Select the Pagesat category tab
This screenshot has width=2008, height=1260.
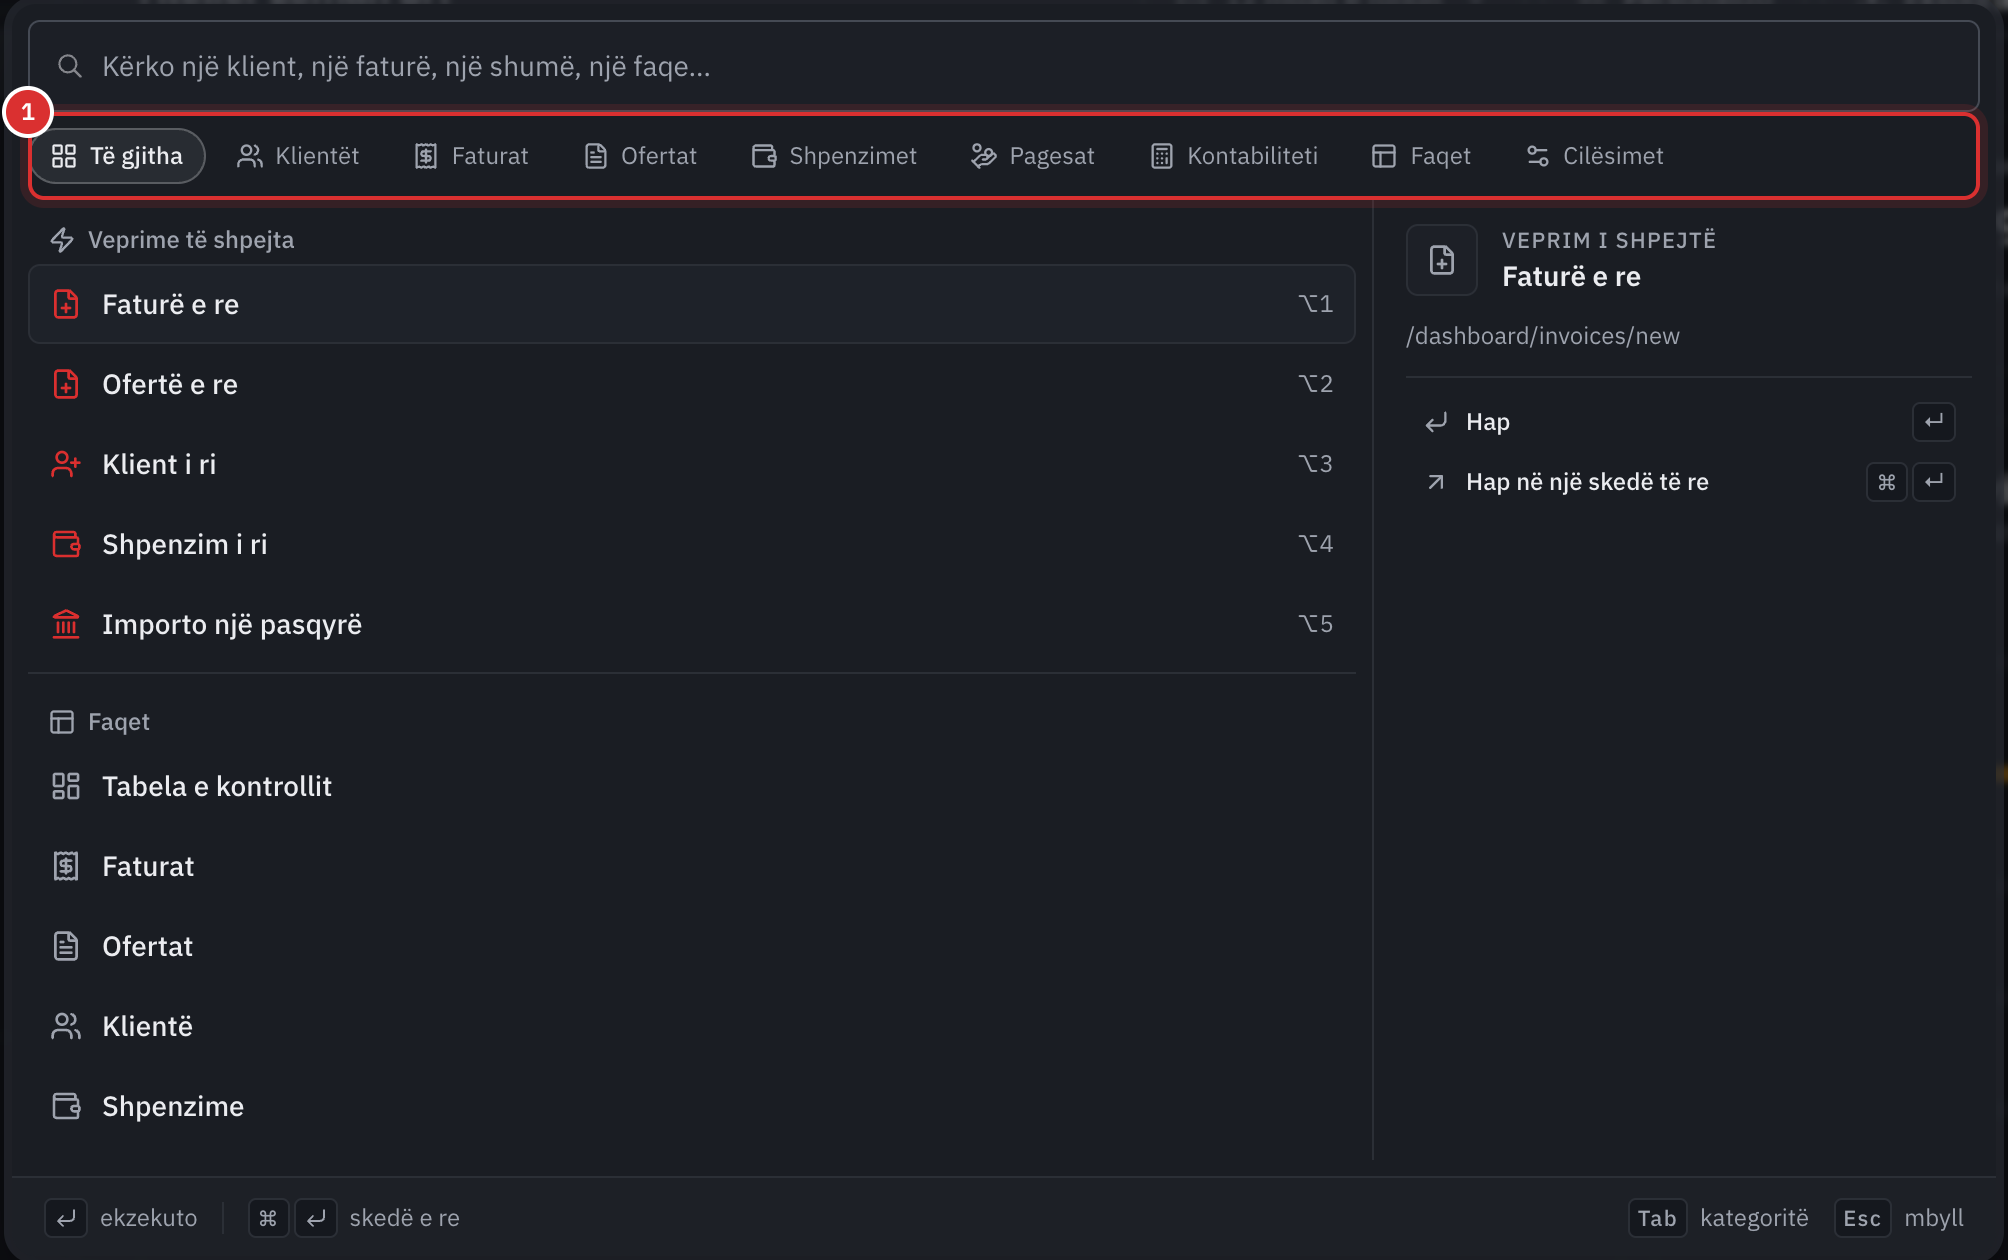(1033, 156)
